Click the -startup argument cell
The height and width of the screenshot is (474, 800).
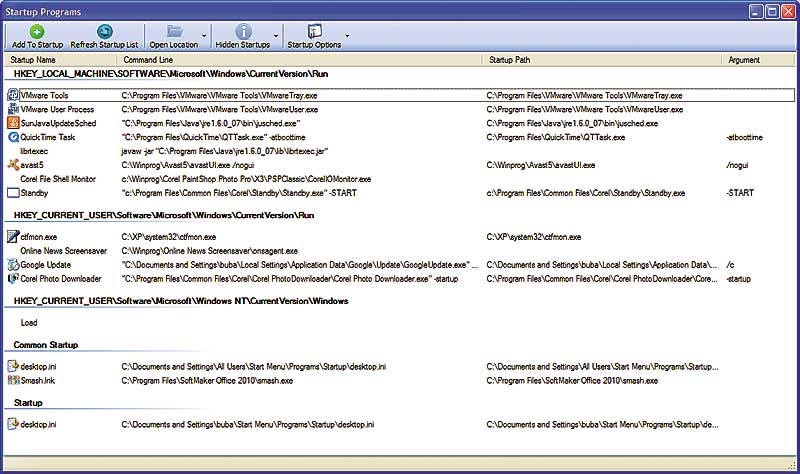[738, 279]
